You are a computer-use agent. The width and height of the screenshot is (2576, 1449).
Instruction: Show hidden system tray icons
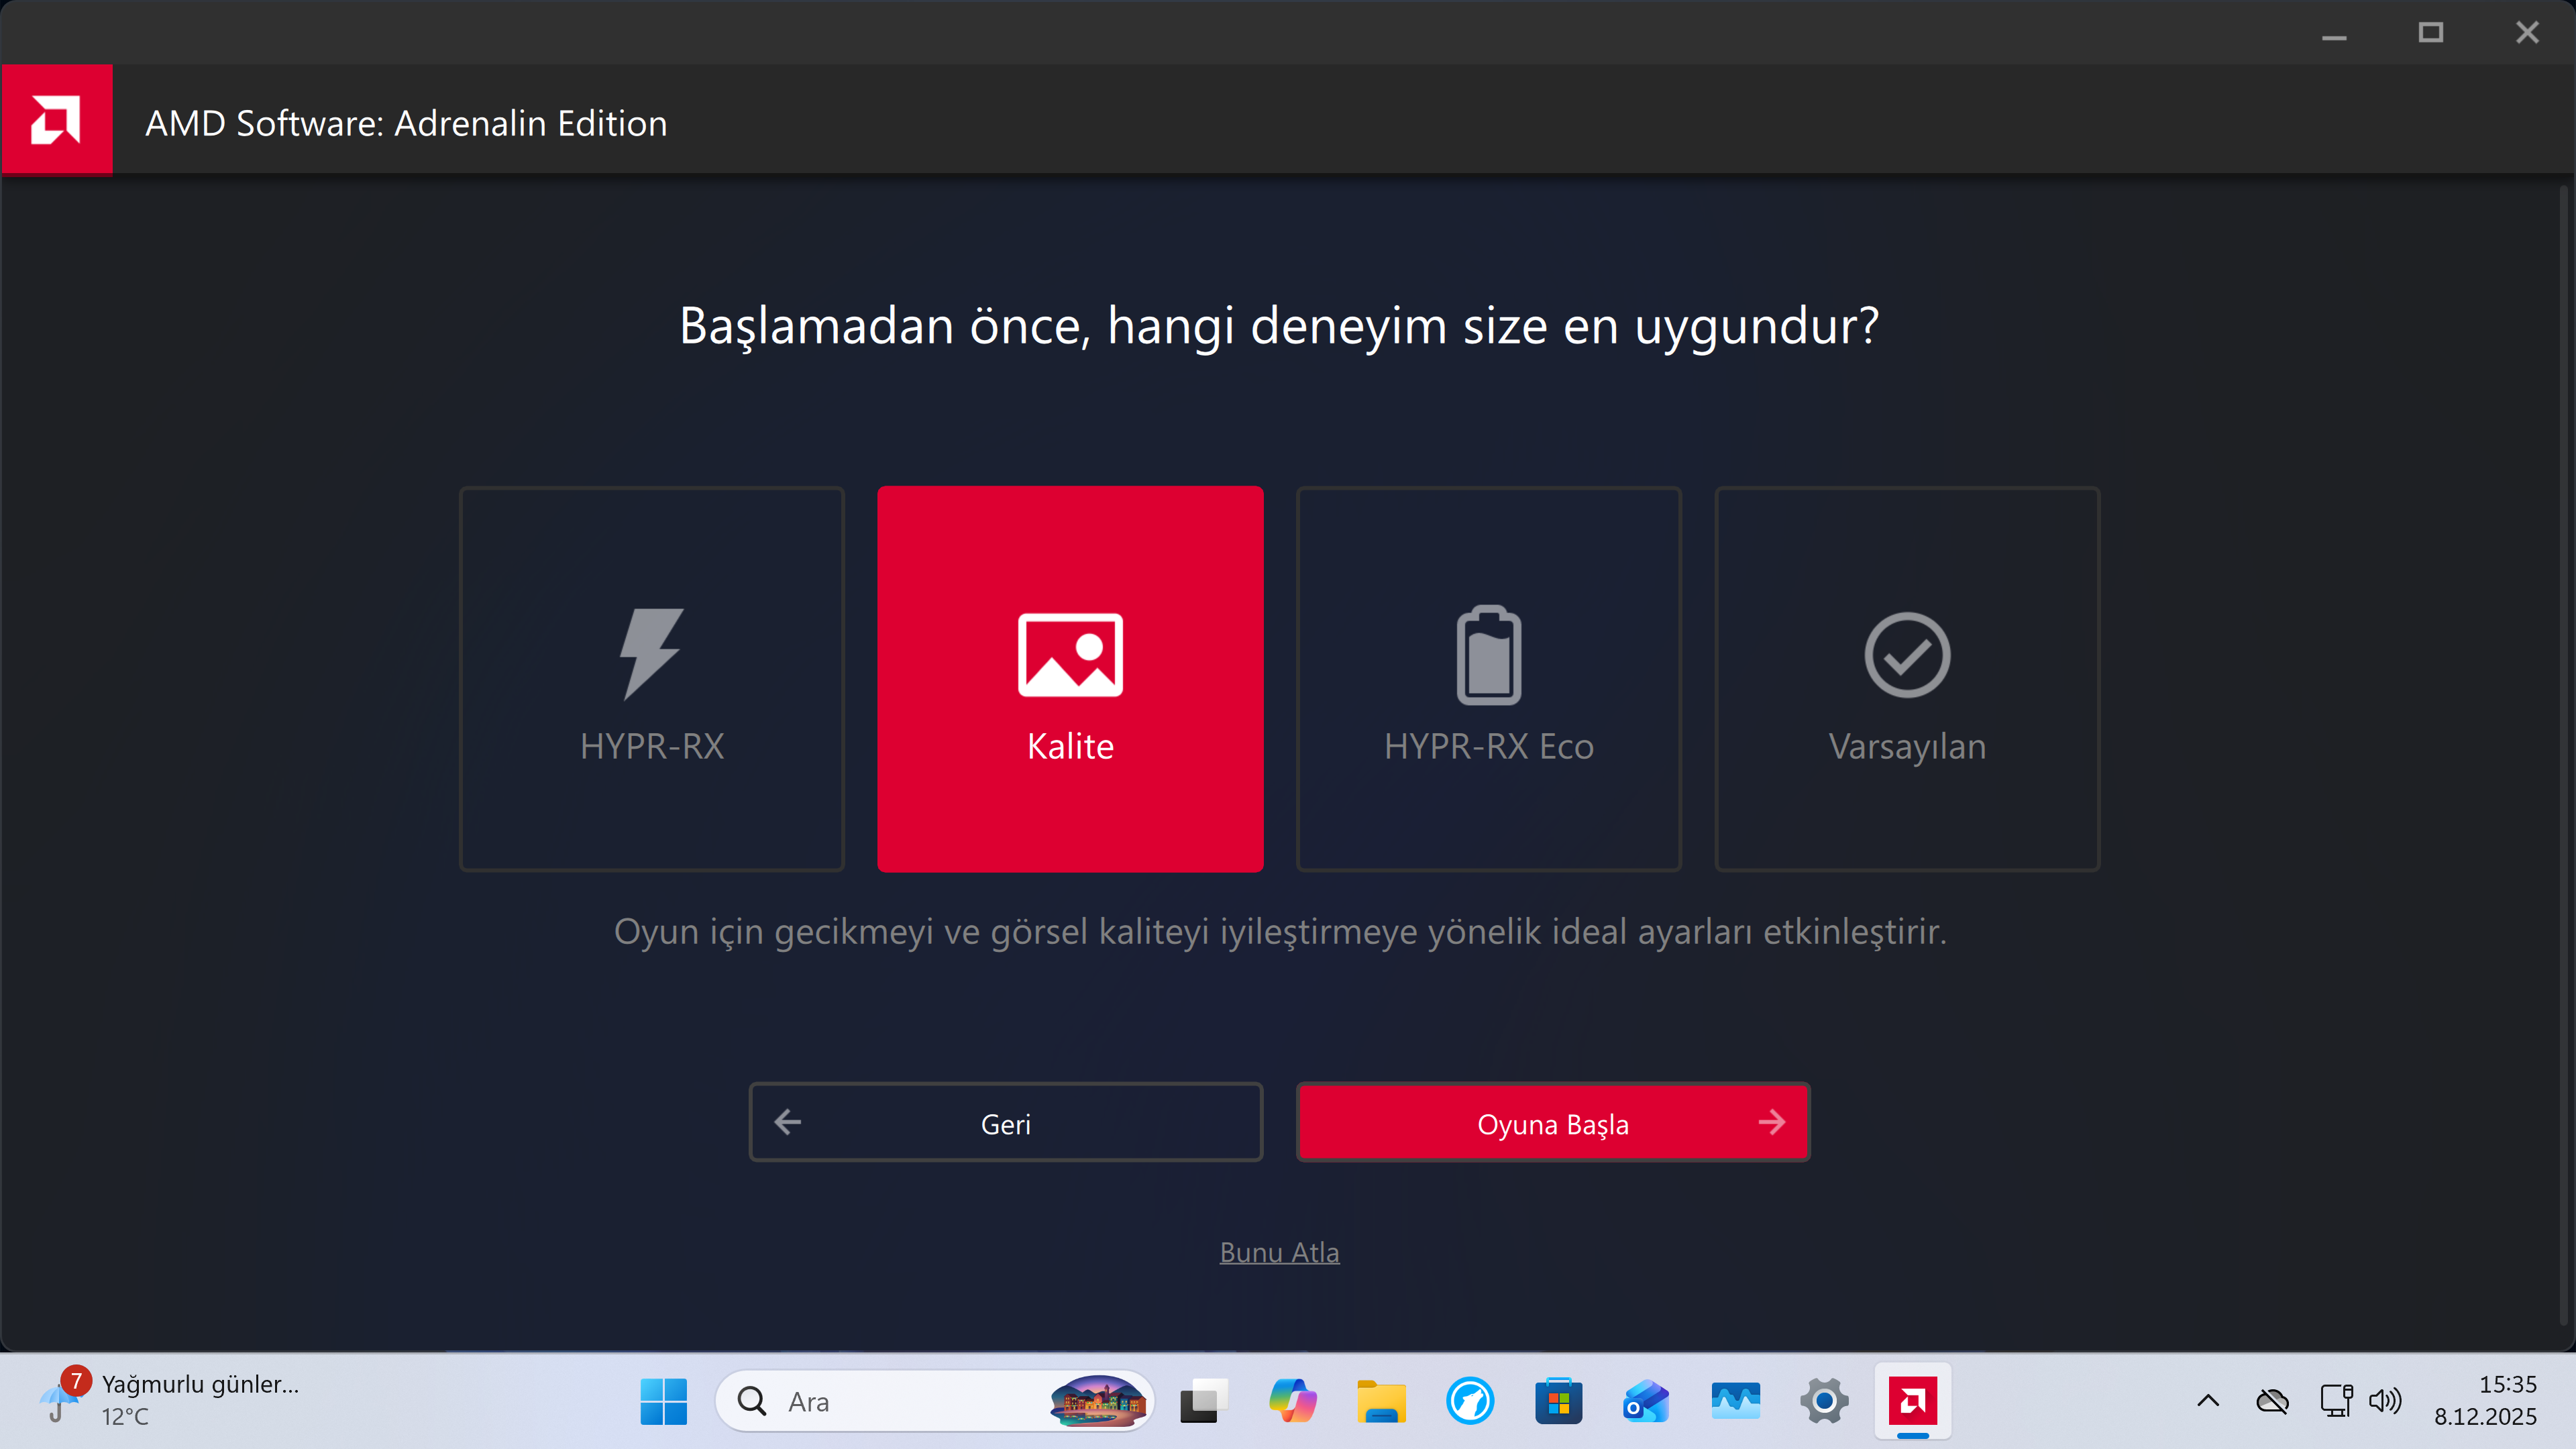pyautogui.click(x=2208, y=1401)
